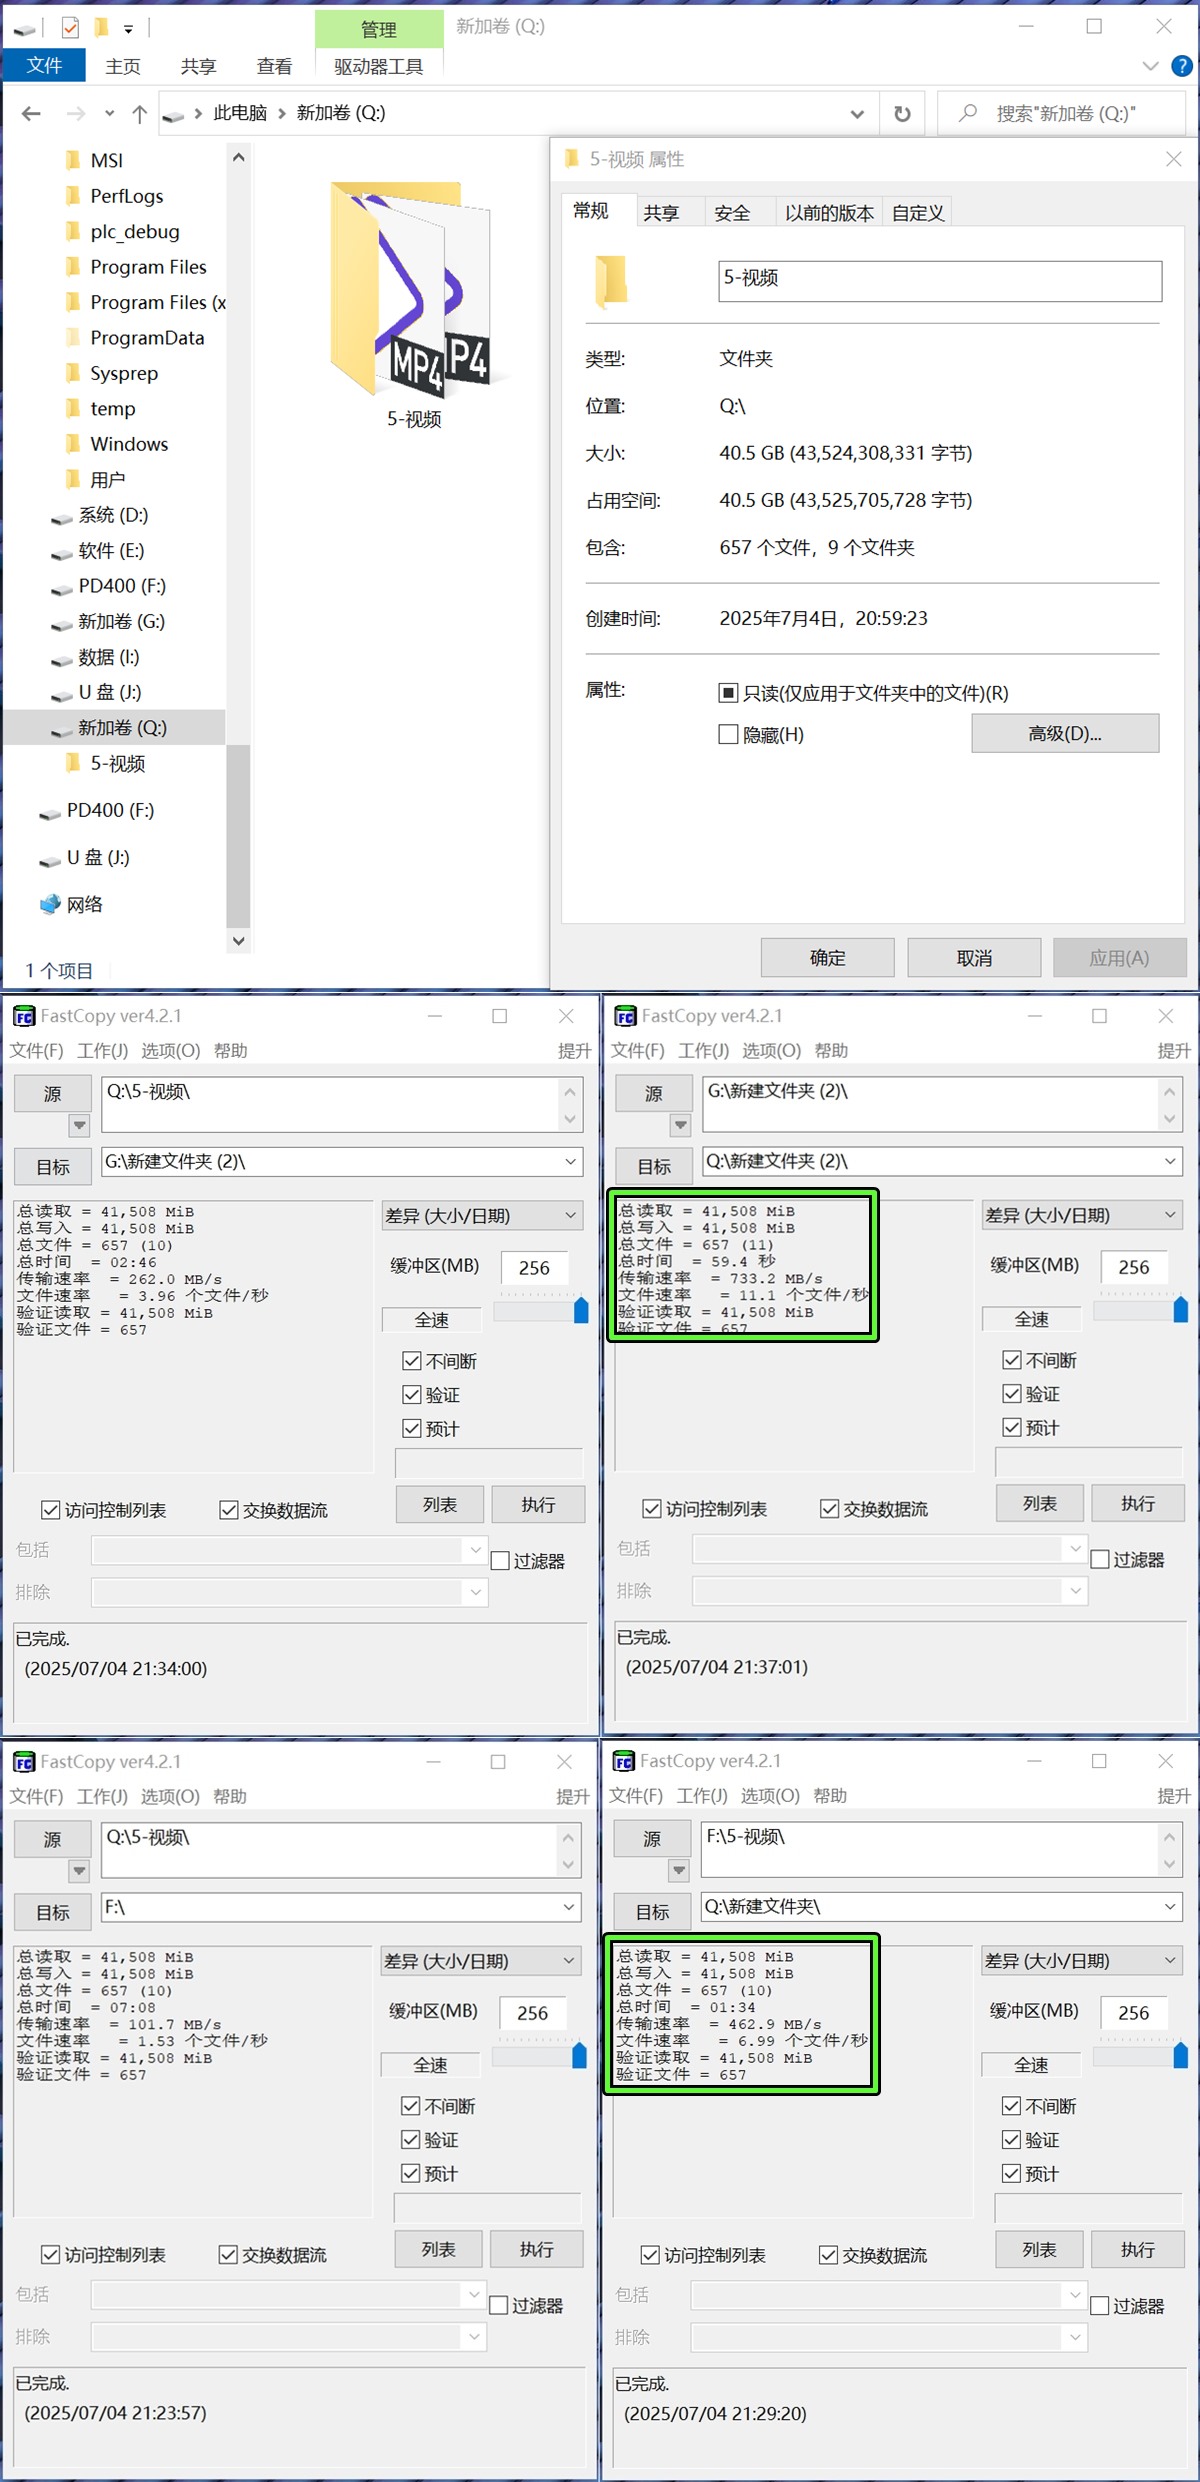Click the refresh icon beside the address bar
Viewport: 1200px width, 2482px height.
click(902, 114)
